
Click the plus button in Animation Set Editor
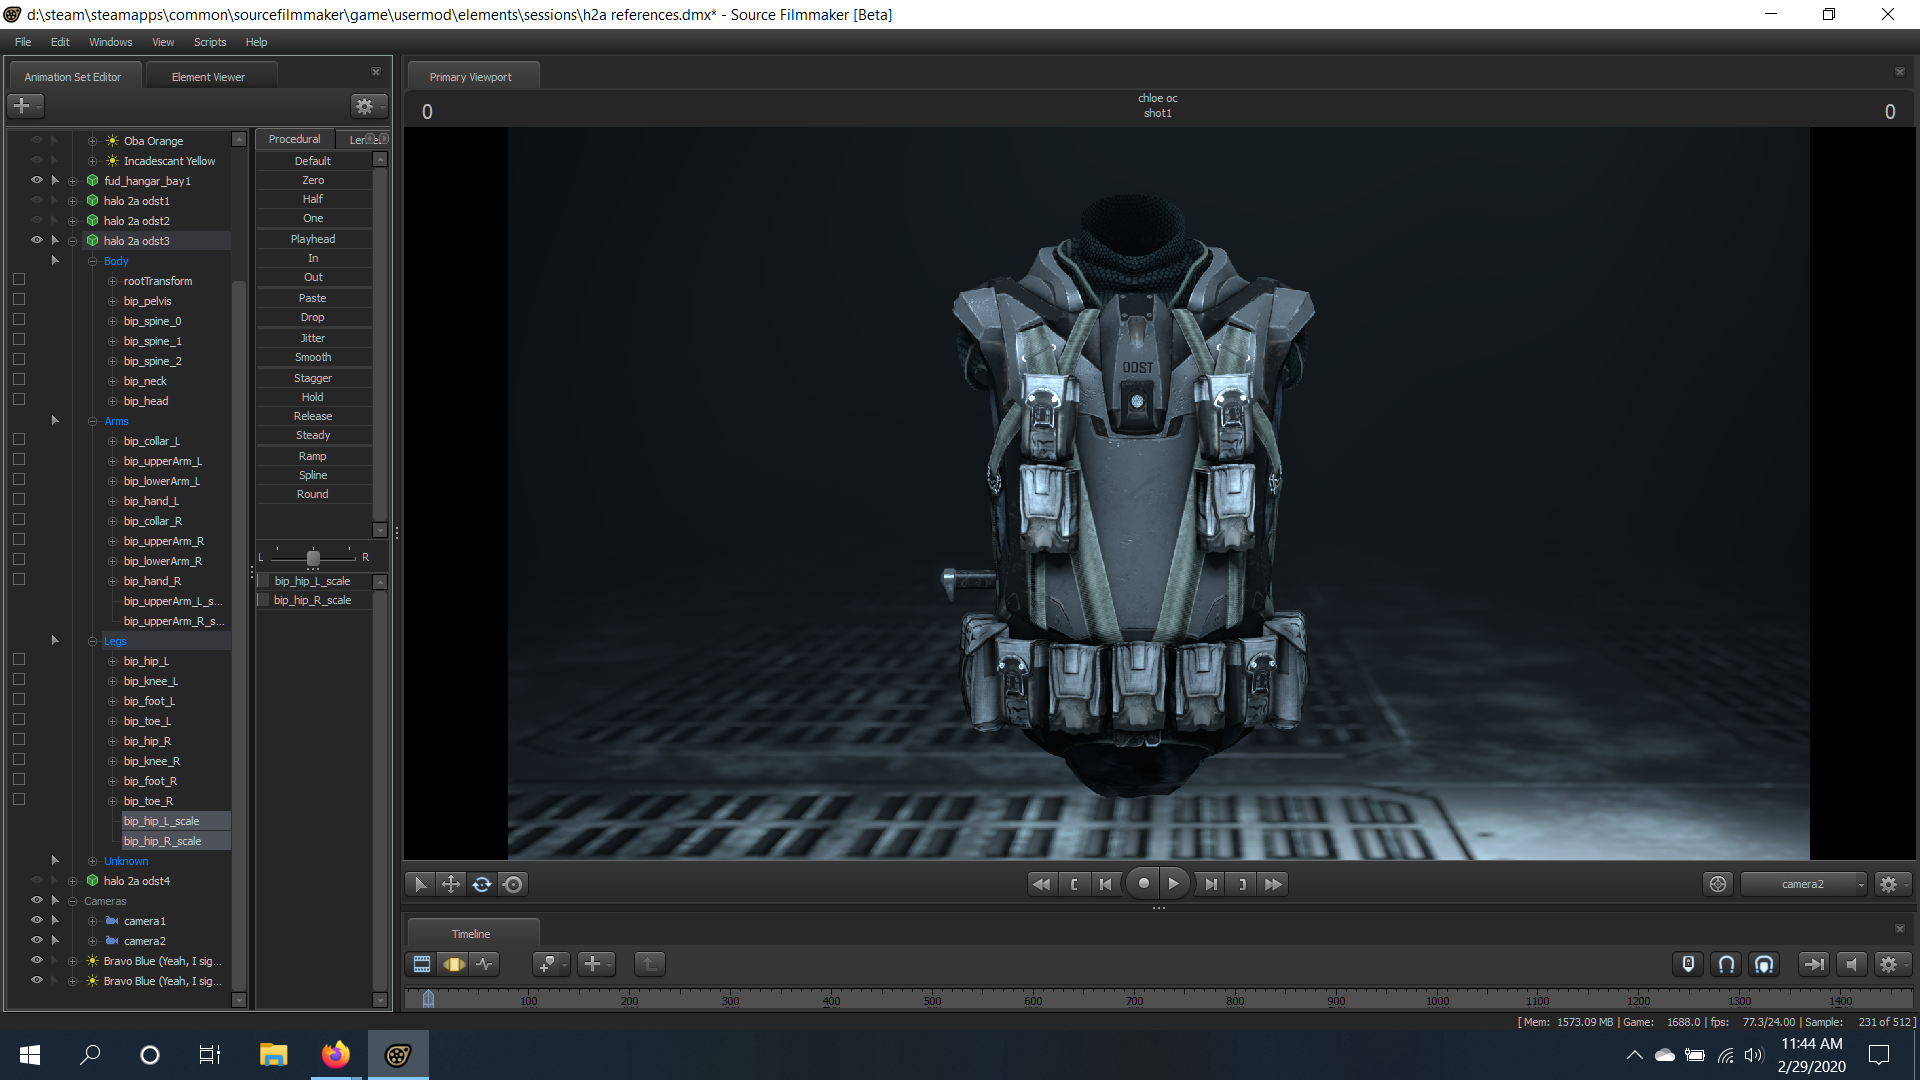(26, 105)
